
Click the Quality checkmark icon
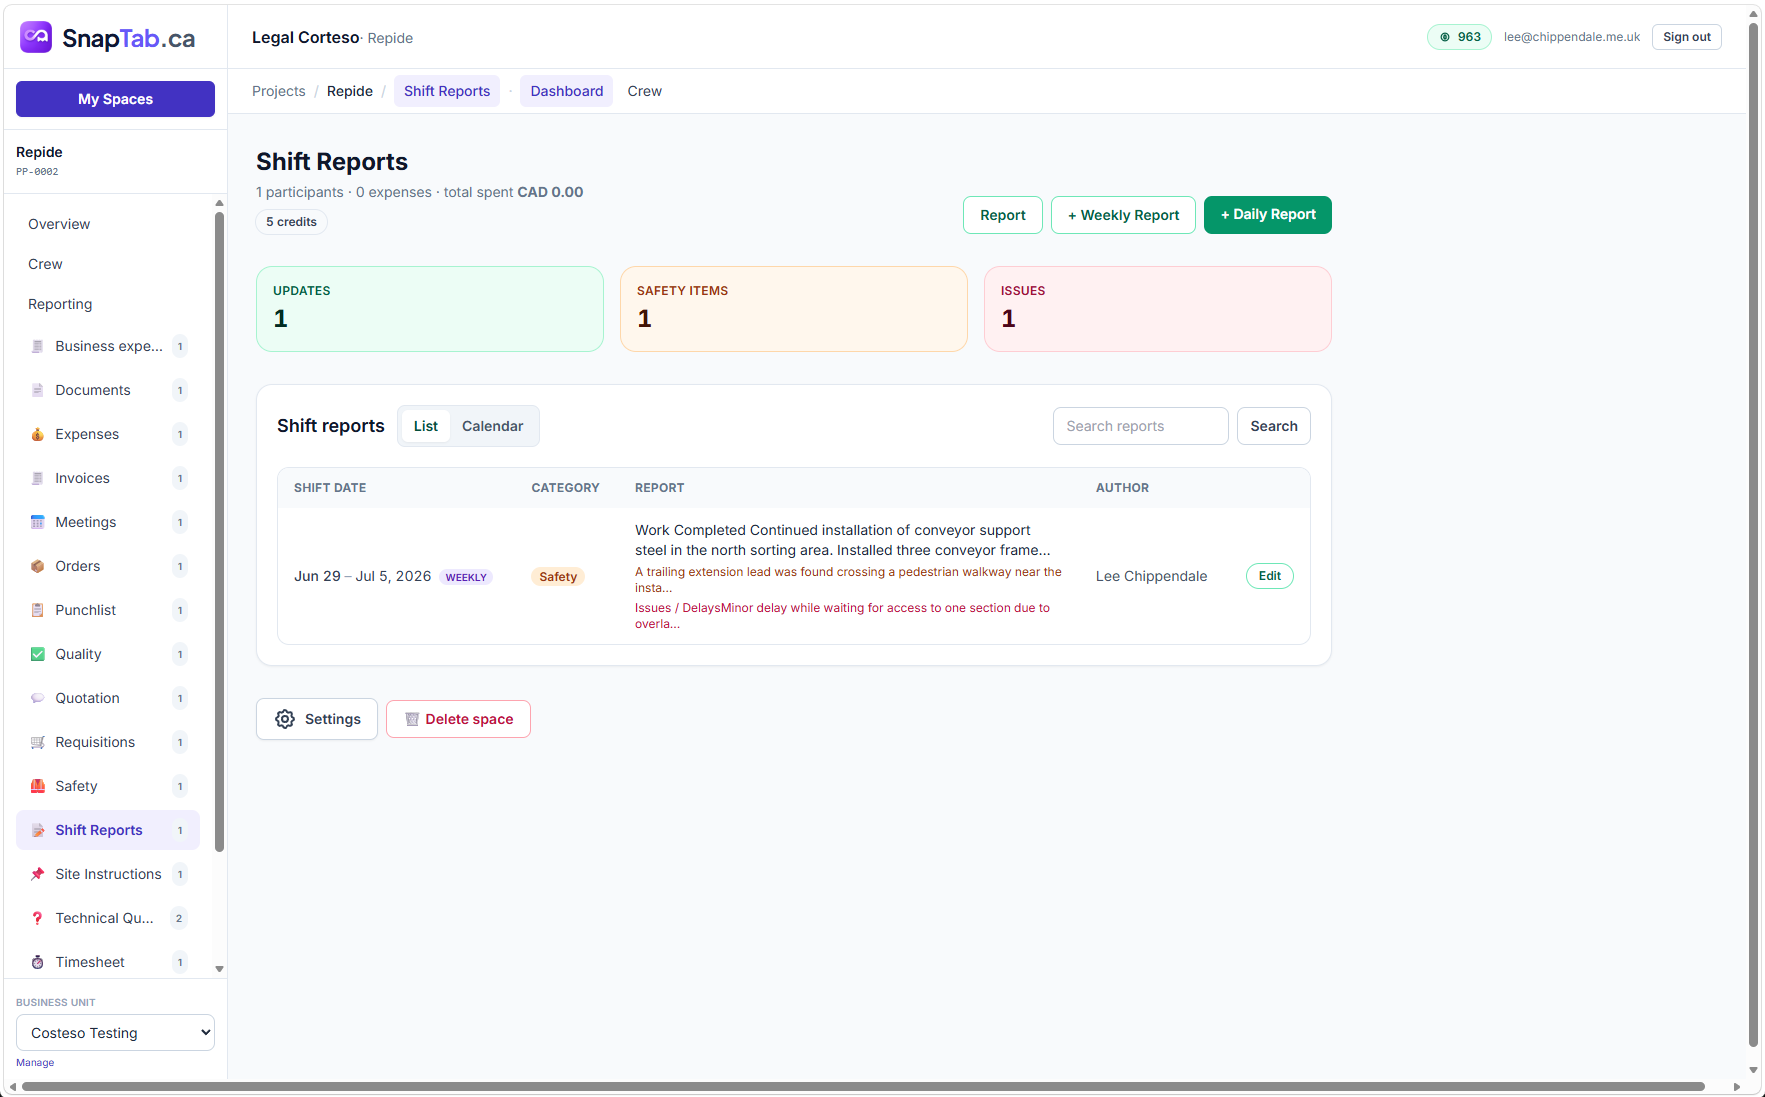pyautogui.click(x=37, y=654)
